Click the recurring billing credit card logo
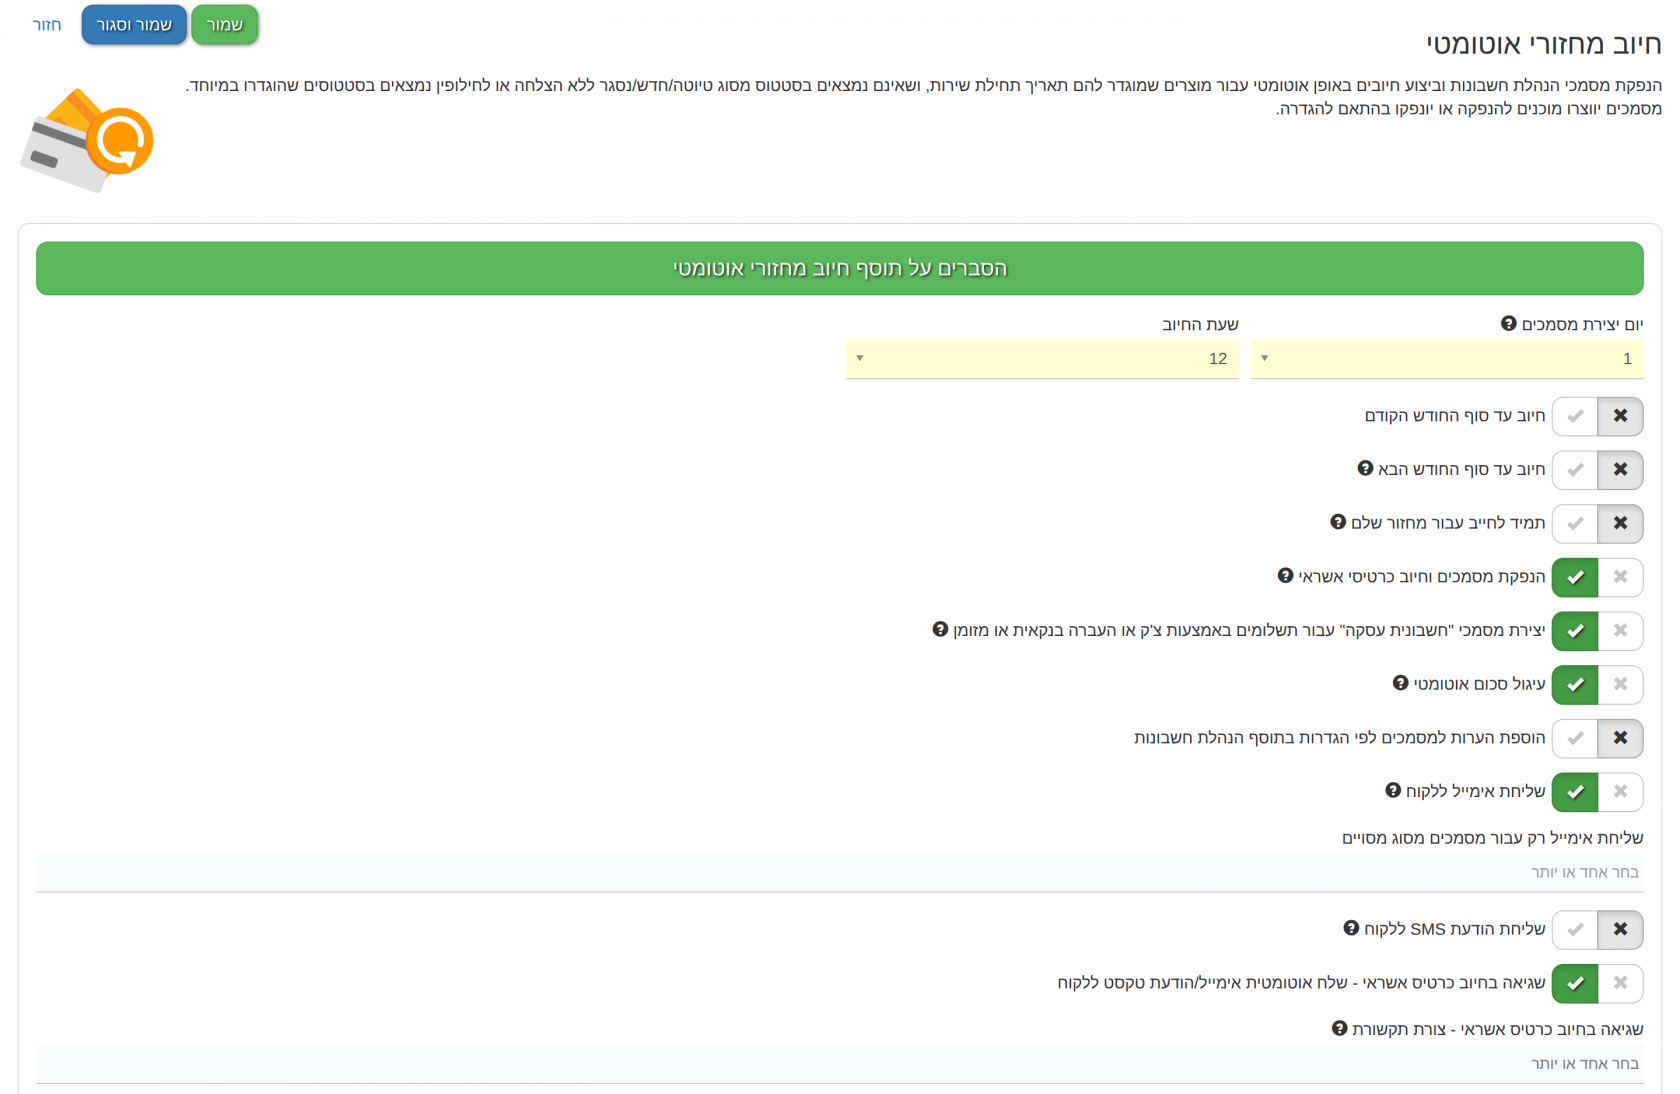Screen dimensions: 1680x1094 [x=87, y=140]
